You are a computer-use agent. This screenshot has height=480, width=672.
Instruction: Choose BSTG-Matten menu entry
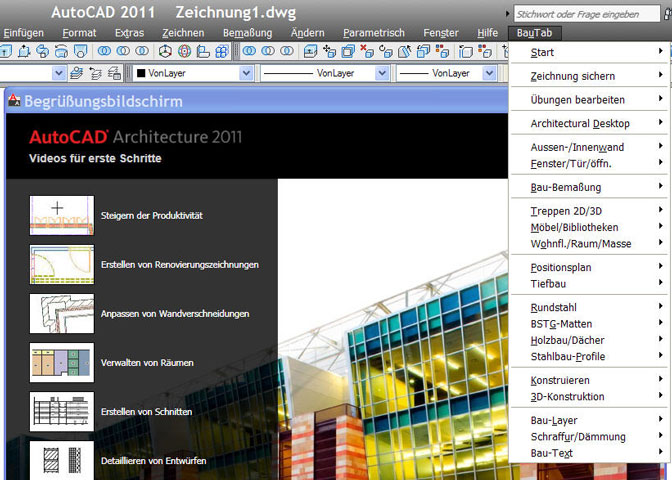(x=589, y=324)
